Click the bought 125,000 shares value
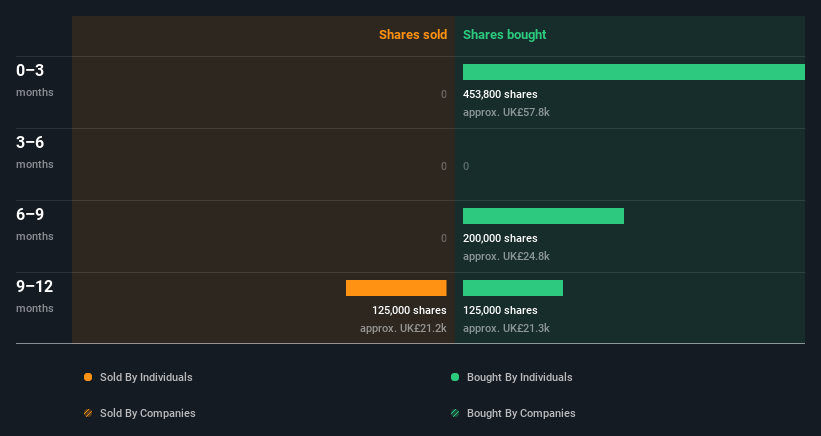This screenshot has height=436, width=821. tap(500, 310)
